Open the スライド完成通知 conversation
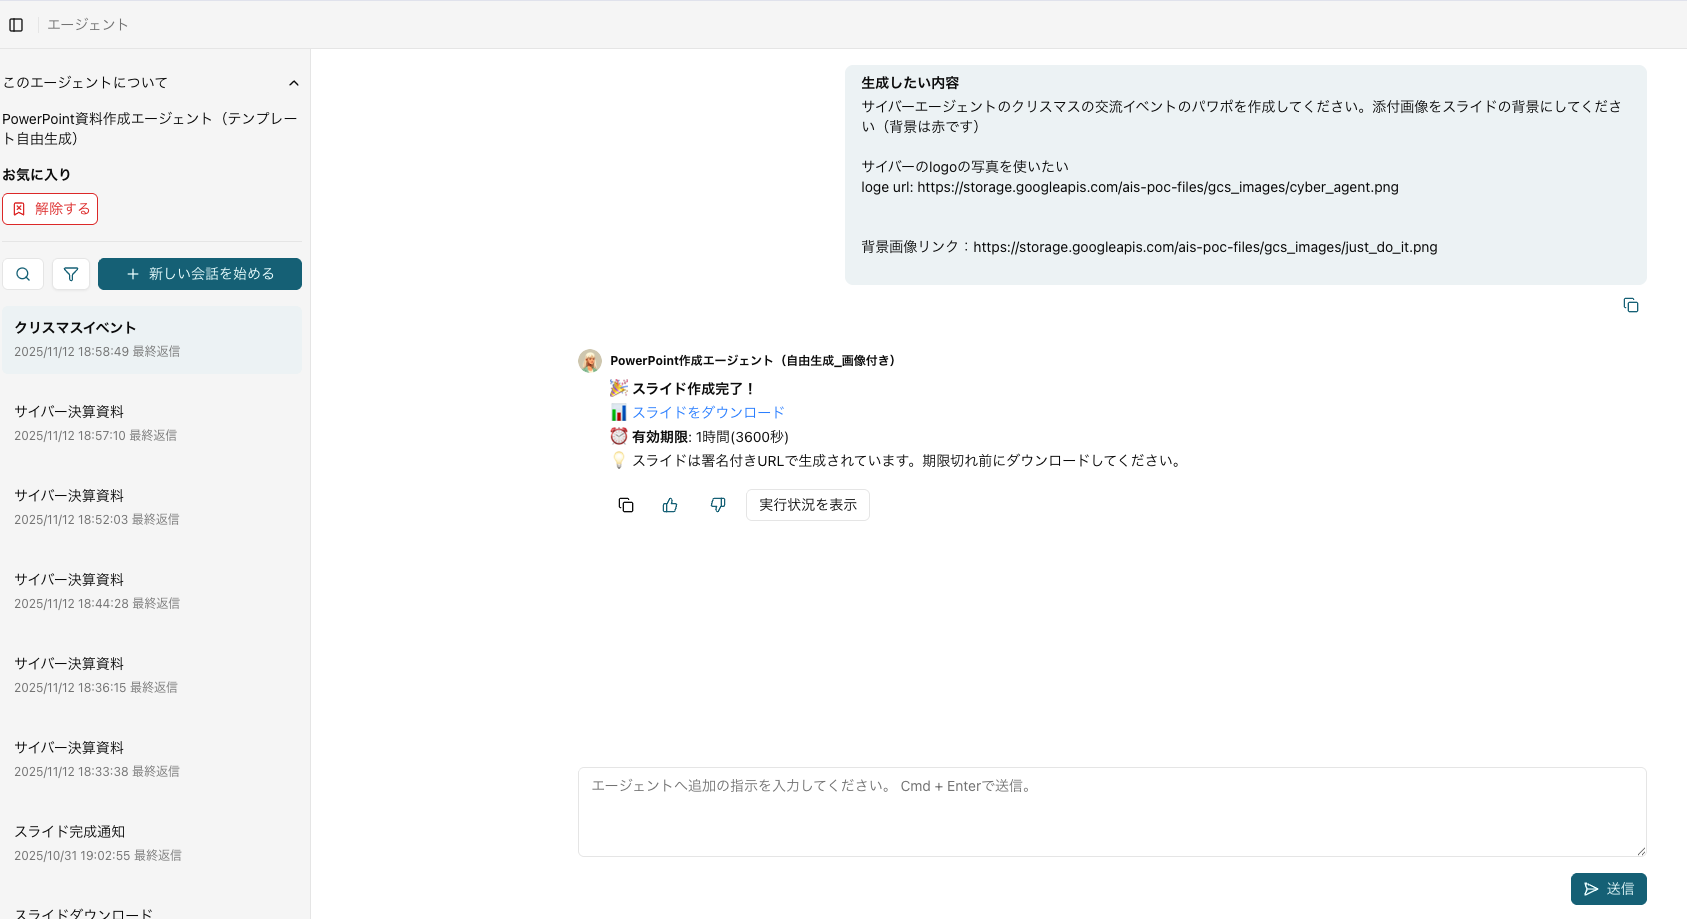 tap(152, 843)
